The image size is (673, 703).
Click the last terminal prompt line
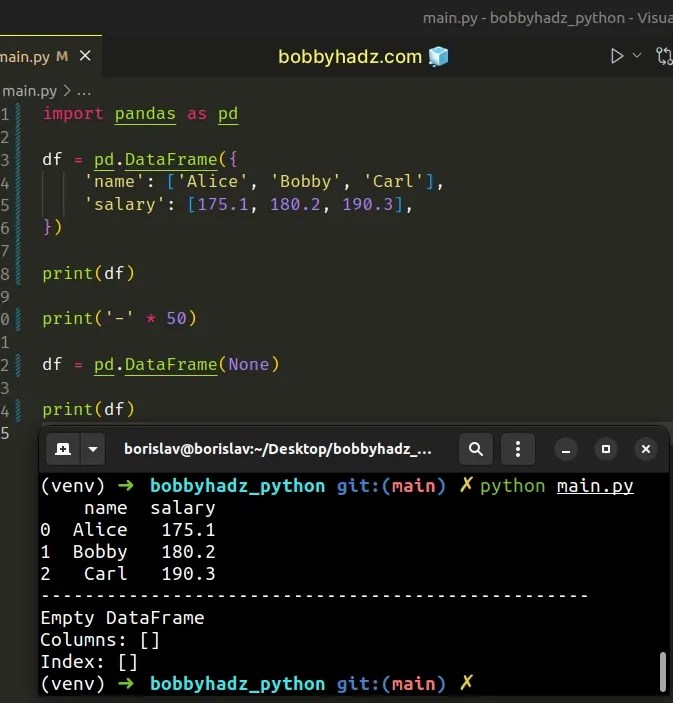(x=257, y=684)
